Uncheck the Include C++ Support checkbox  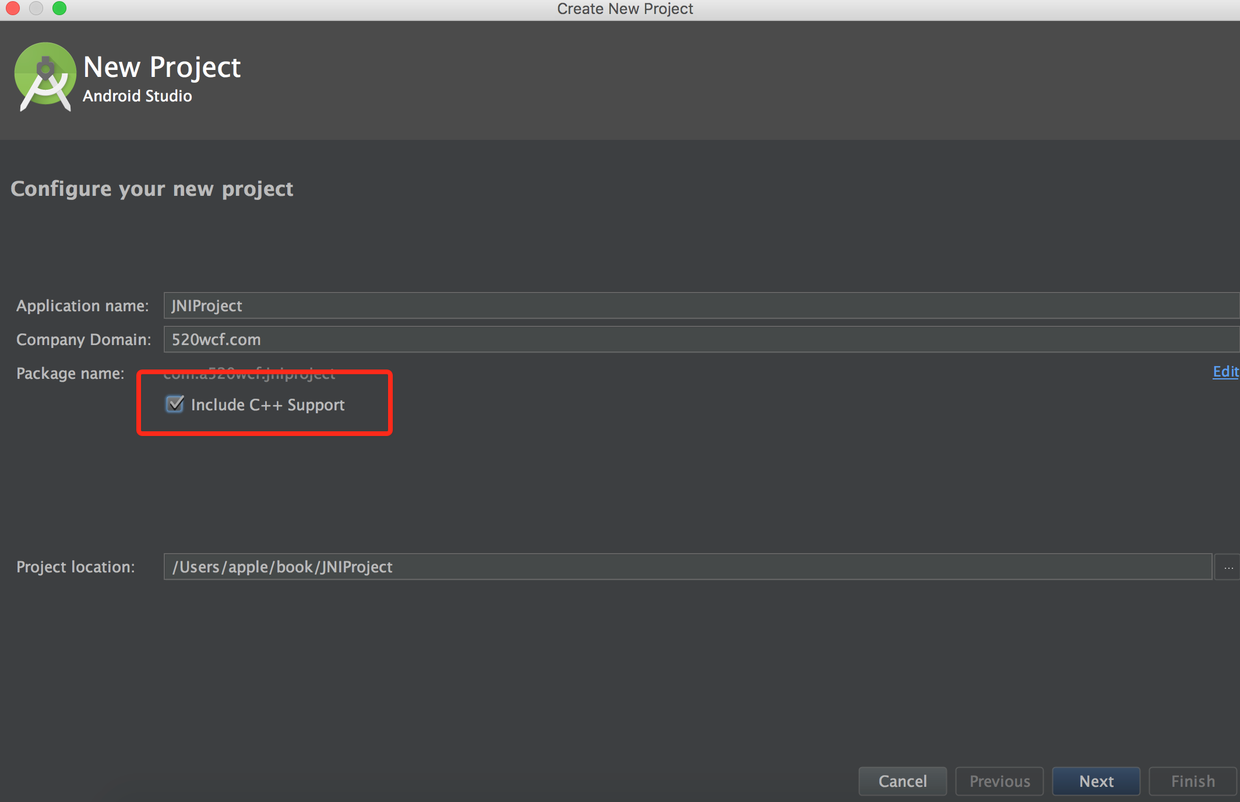point(175,404)
